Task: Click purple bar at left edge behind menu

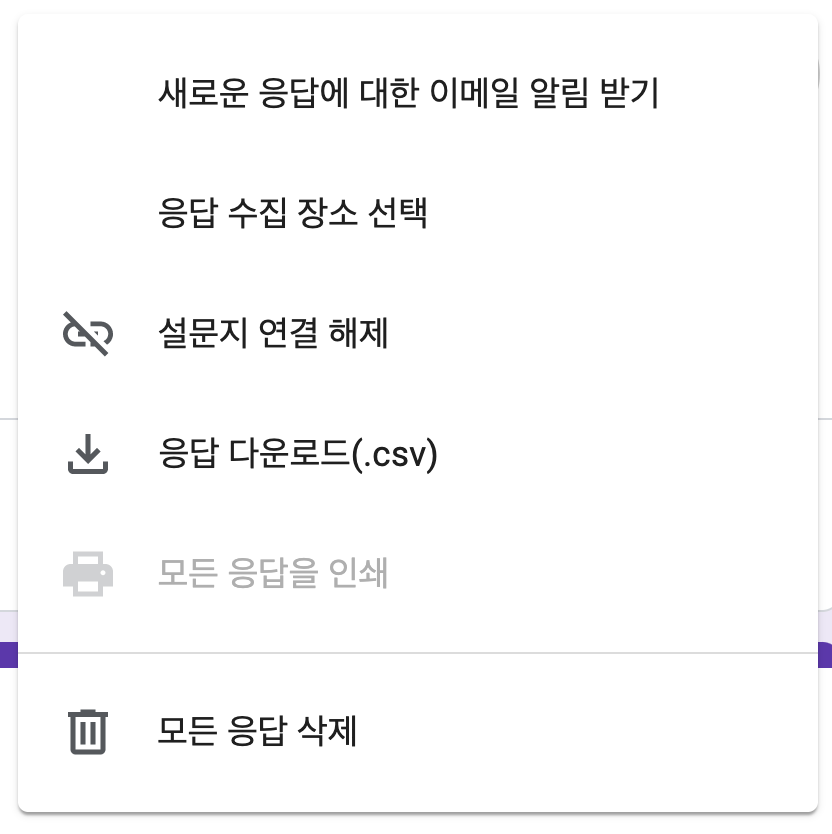Action: [x=9, y=655]
